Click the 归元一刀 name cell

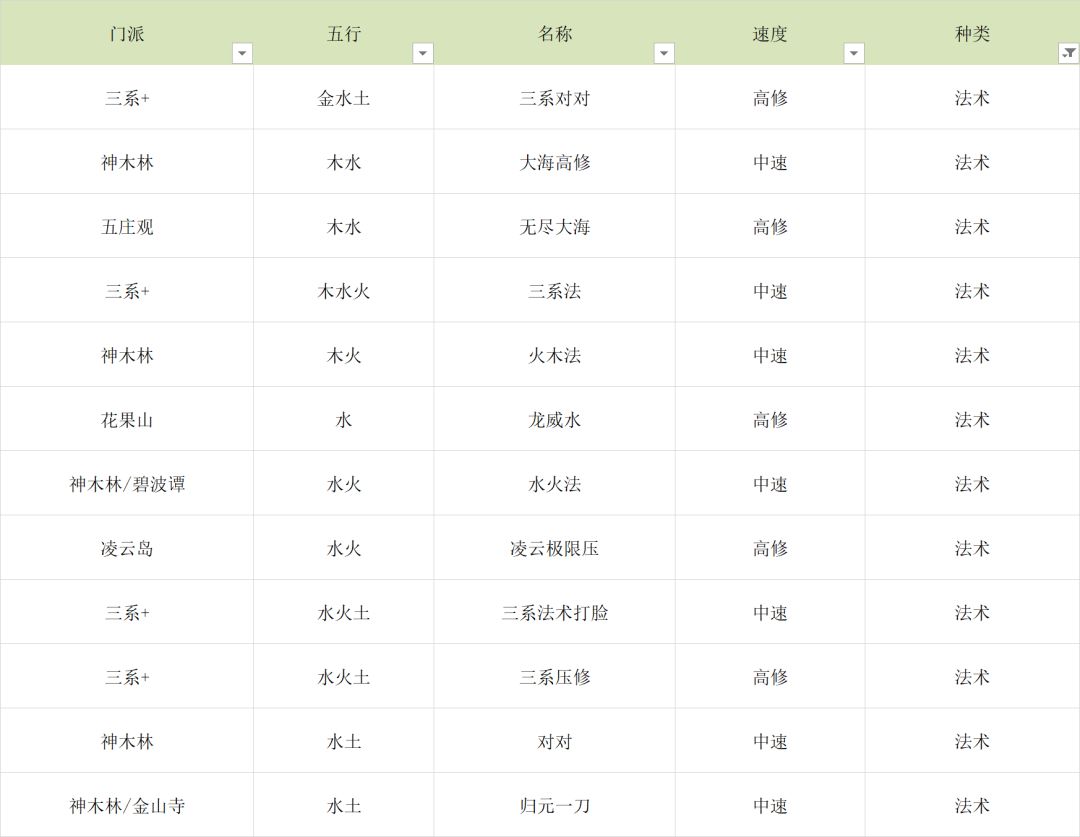(554, 805)
